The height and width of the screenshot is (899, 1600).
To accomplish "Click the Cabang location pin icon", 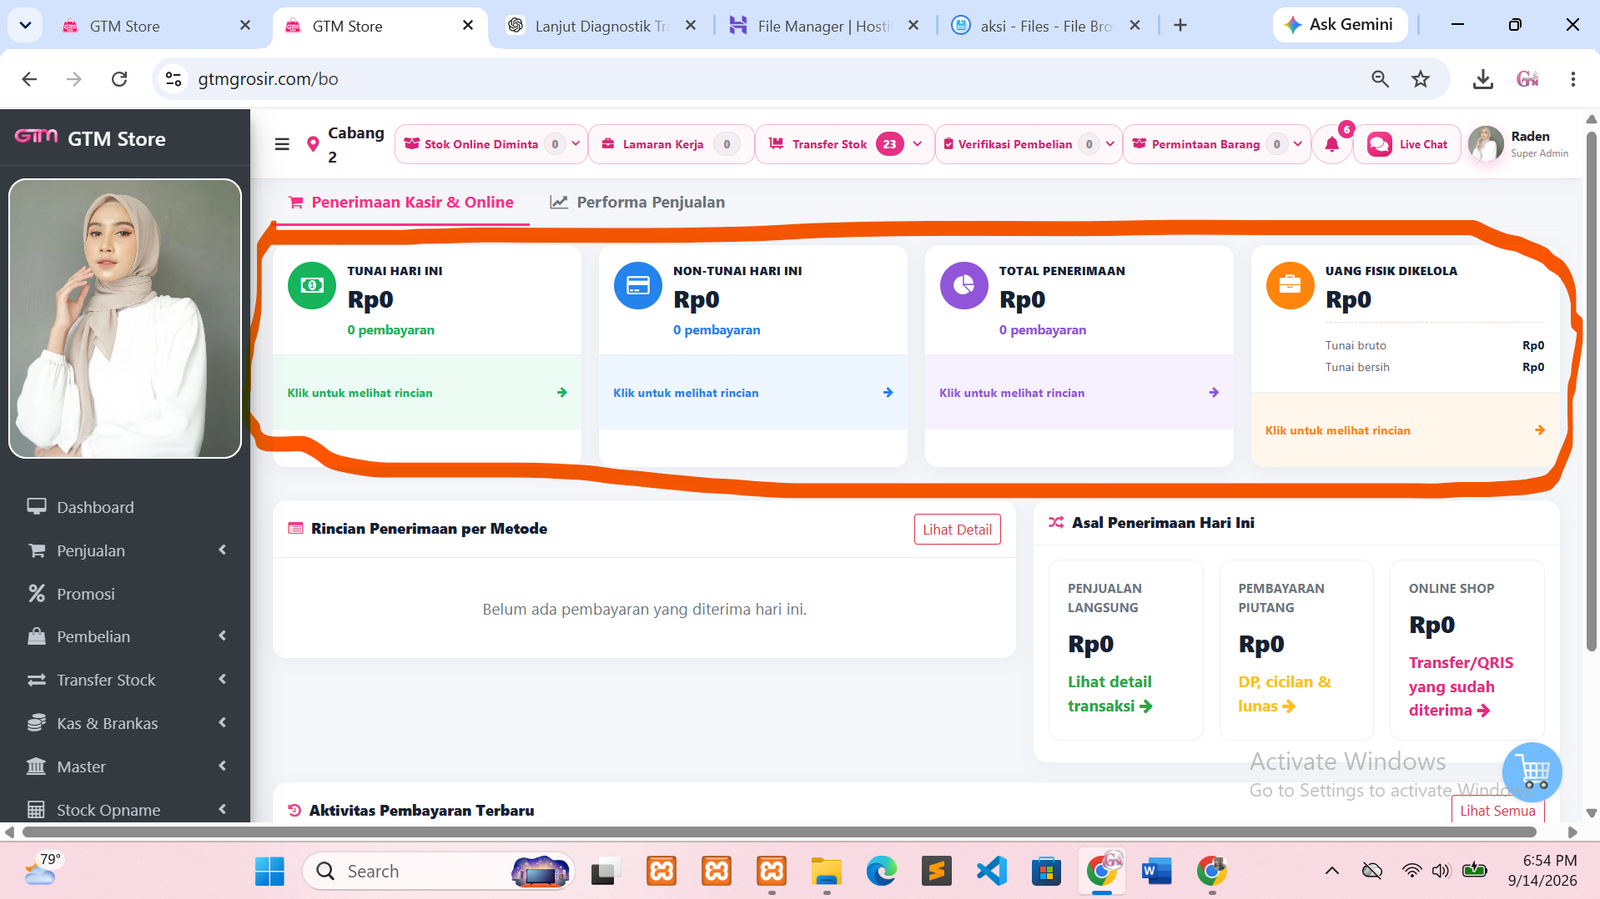I will click(313, 145).
